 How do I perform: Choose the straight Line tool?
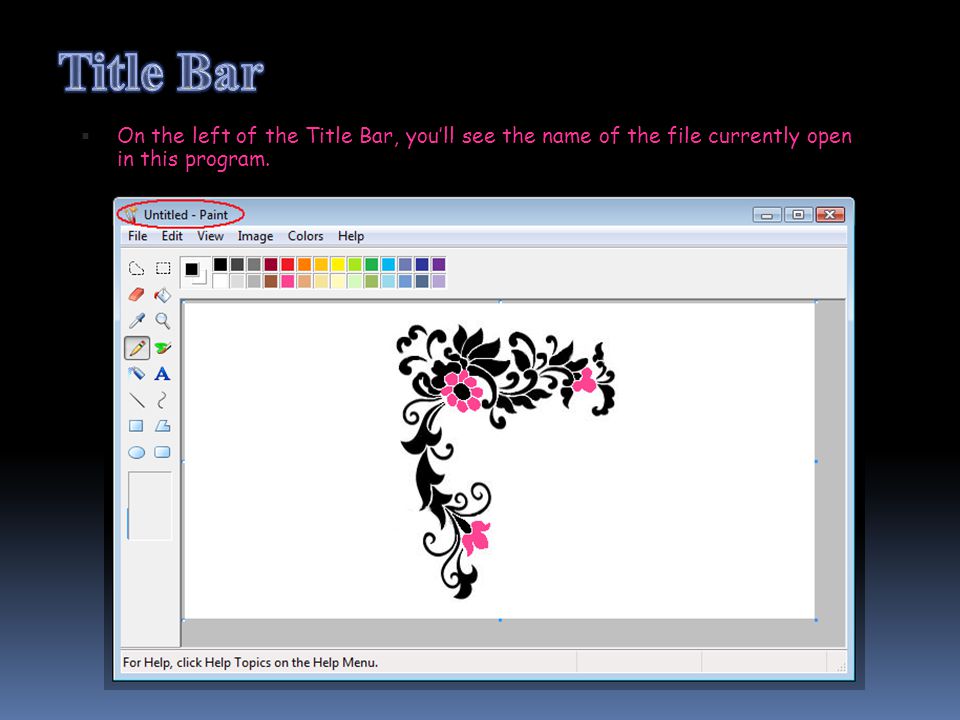point(136,400)
